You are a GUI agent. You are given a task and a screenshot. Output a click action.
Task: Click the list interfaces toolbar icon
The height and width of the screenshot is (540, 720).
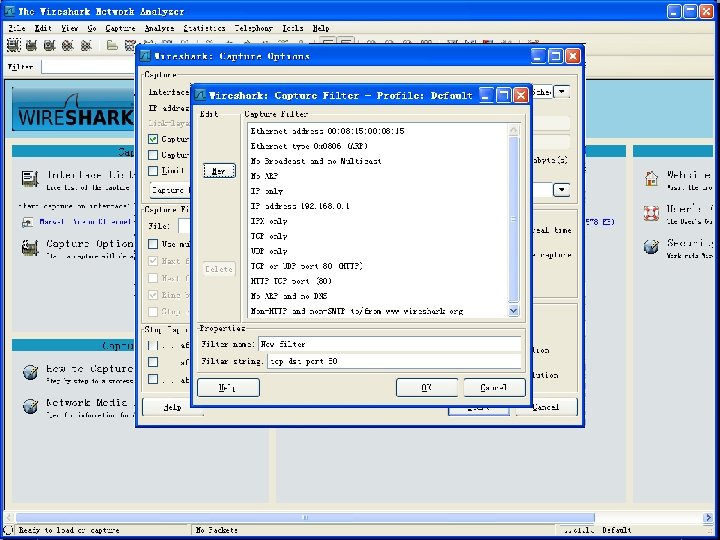[x=14, y=45]
